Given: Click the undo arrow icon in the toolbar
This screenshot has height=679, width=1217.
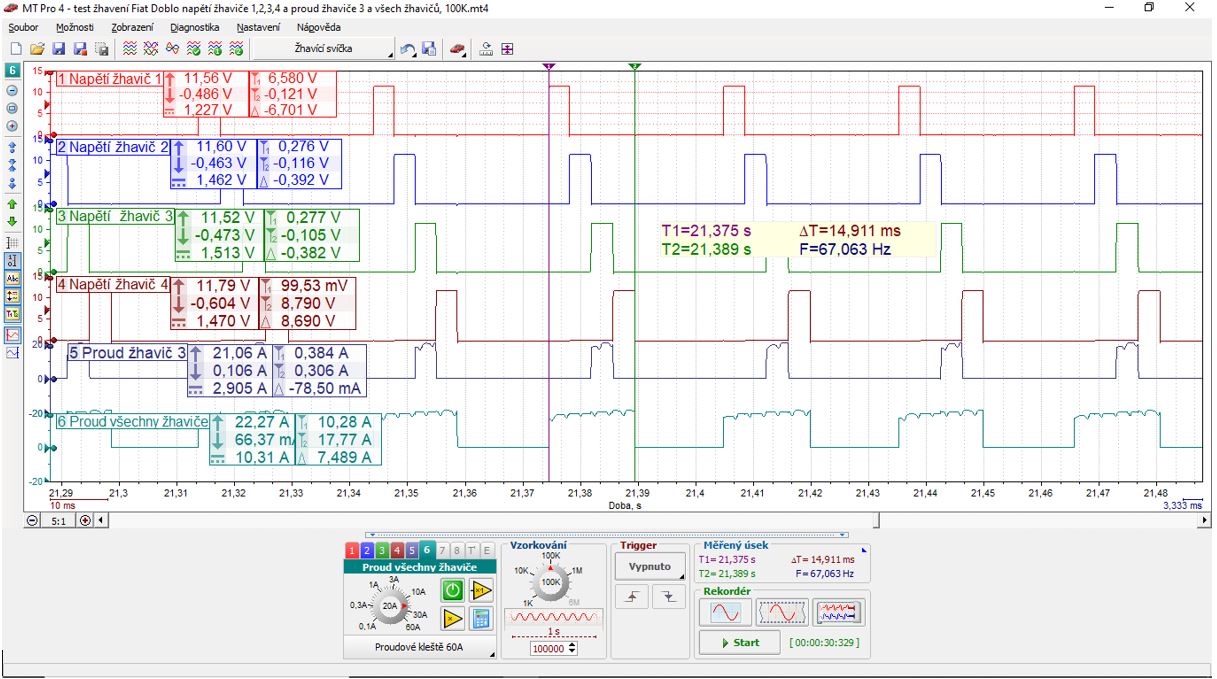Looking at the screenshot, I should (x=407, y=48).
